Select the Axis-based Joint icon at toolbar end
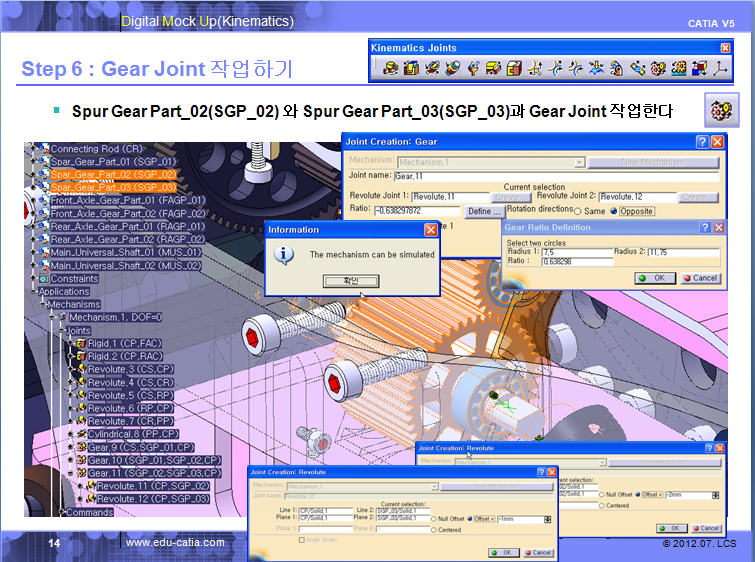 pos(719,68)
